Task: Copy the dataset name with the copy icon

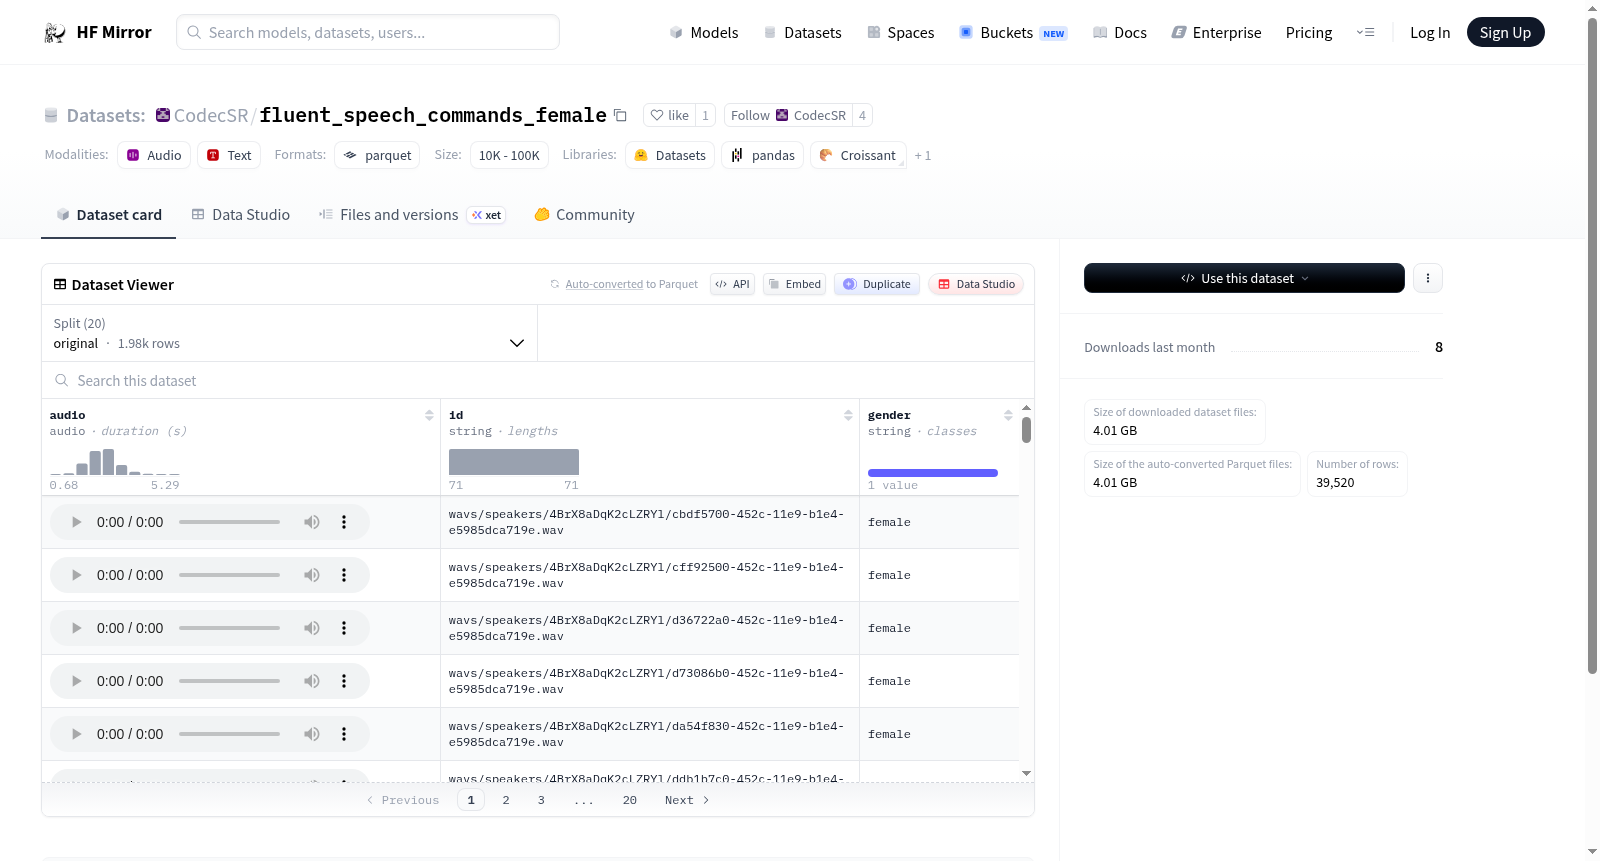Action: pos(620,115)
